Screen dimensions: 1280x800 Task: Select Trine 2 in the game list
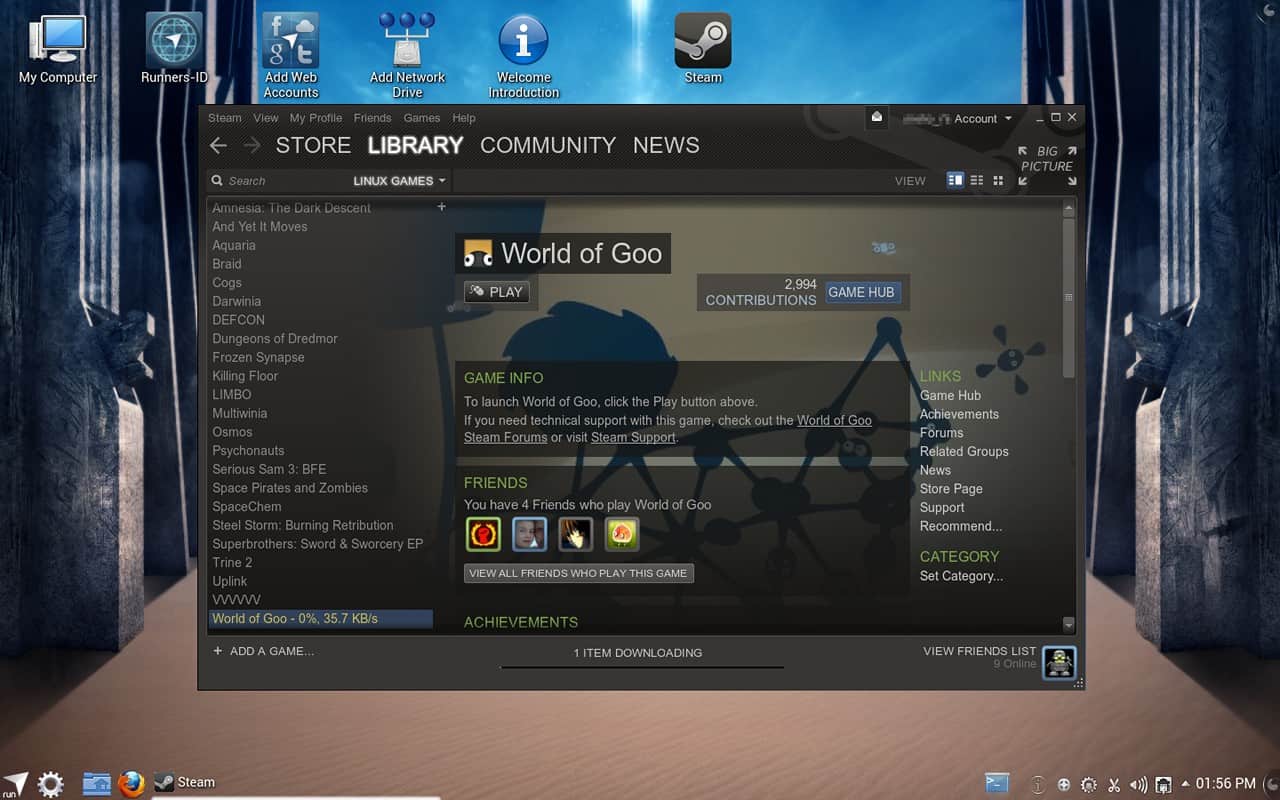click(x=232, y=563)
